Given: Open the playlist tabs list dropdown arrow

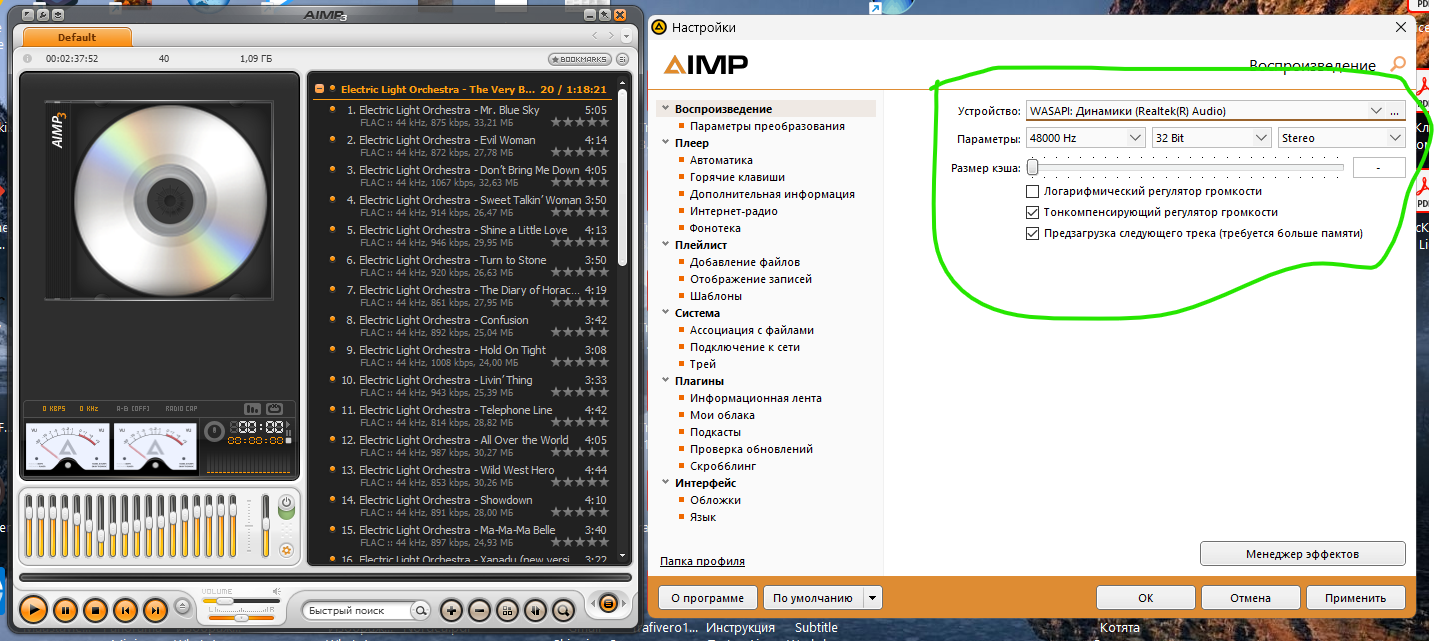Looking at the screenshot, I should pyautogui.click(x=625, y=37).
